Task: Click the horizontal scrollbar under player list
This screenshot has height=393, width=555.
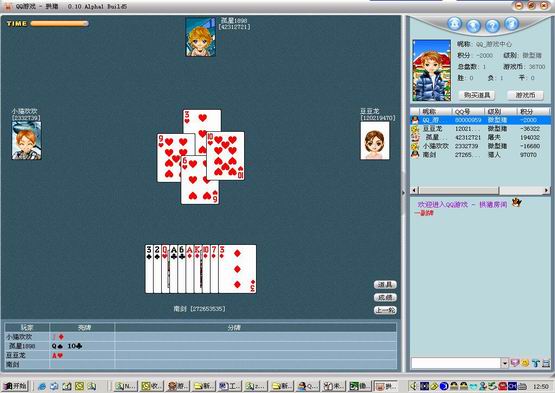Action: [480, 190]
